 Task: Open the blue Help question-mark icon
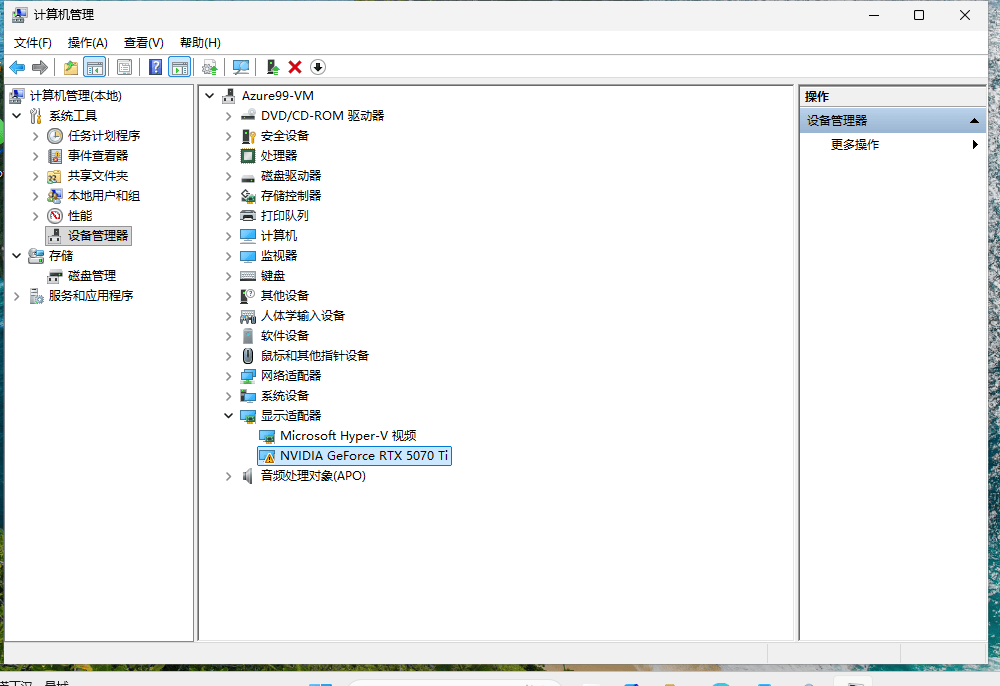coord(155,67)
